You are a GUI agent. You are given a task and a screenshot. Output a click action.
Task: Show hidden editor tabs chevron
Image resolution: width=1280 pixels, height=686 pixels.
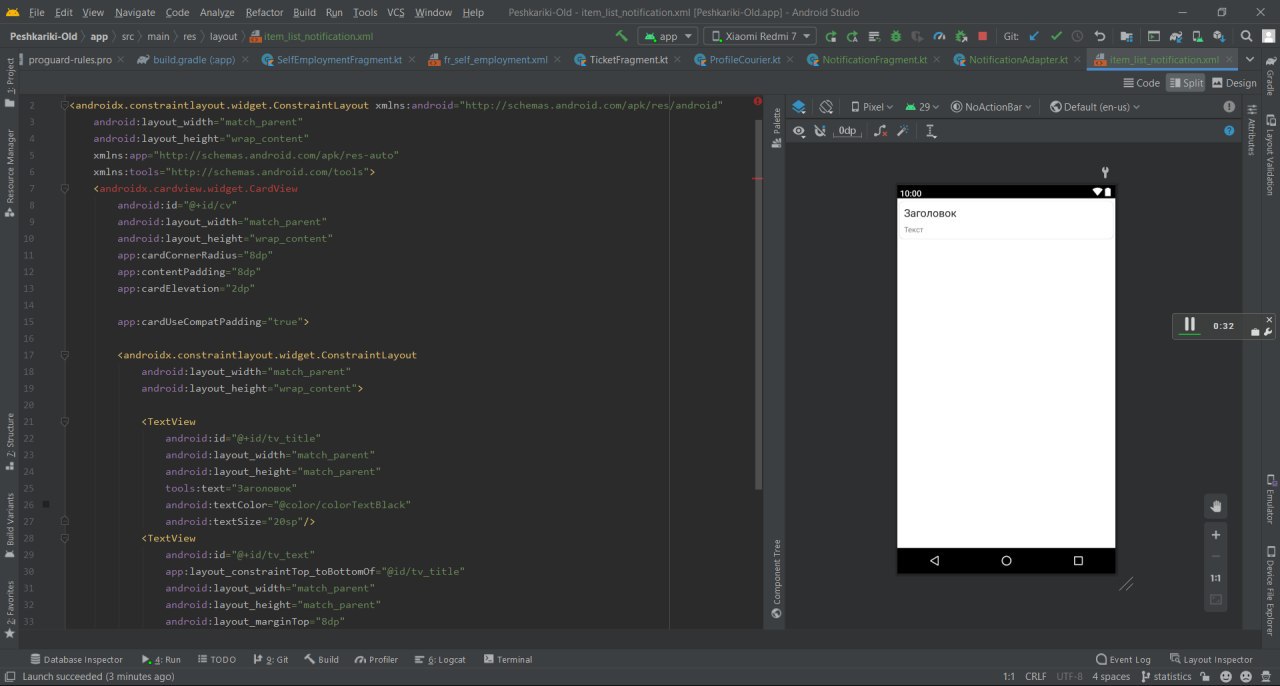1249,60
